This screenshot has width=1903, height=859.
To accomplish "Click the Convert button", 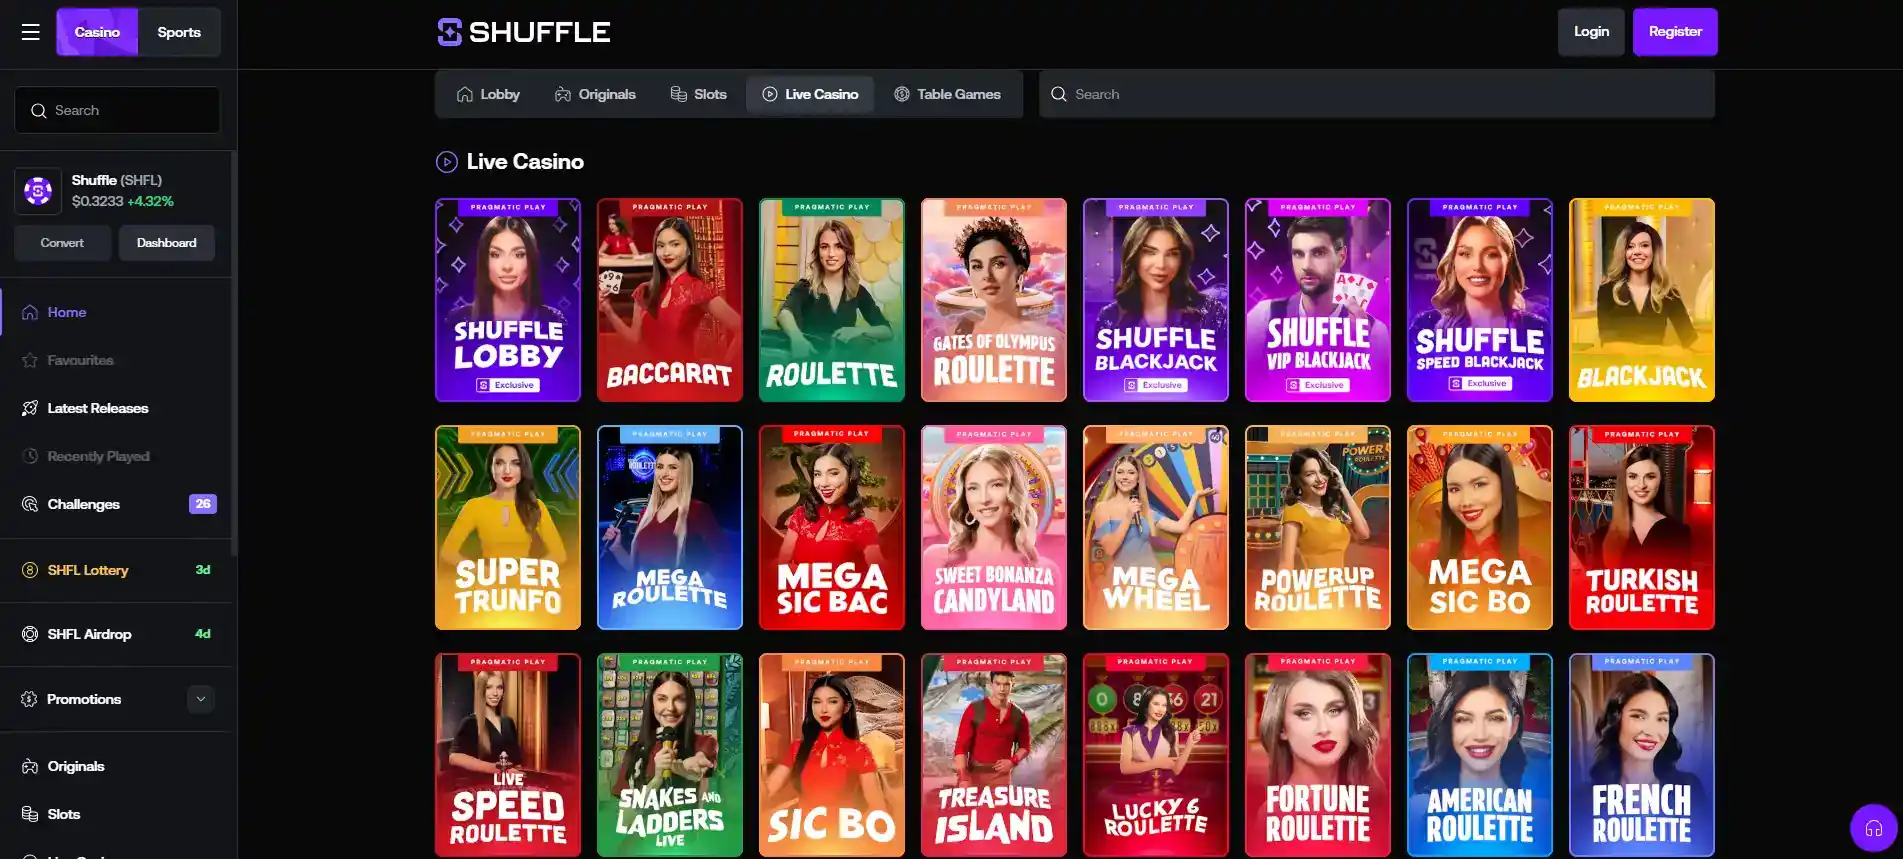I will 62,243.
